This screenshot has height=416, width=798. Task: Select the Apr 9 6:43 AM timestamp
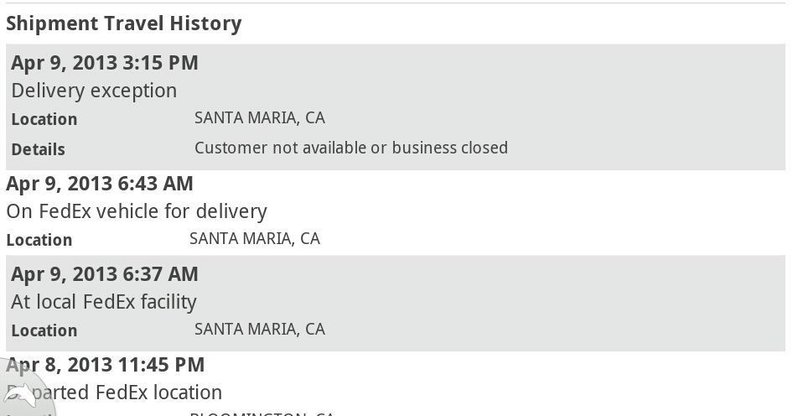(x=100, y=183)
